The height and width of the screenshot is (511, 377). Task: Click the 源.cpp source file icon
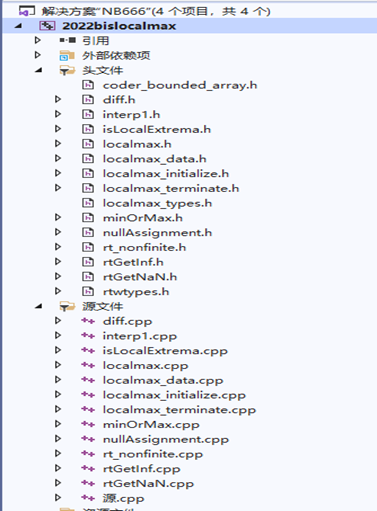pos(88,498)
